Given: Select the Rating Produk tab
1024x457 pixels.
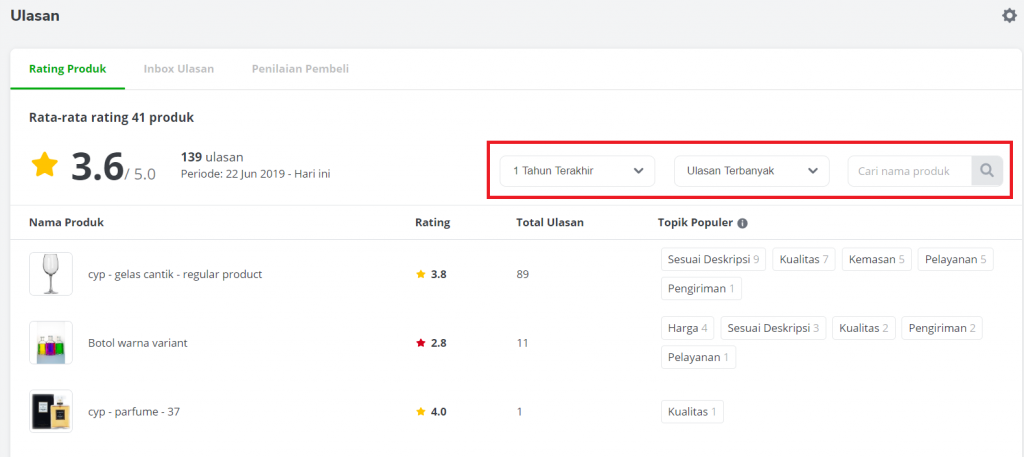Looking at the screenshot, I should coord(67,69).
